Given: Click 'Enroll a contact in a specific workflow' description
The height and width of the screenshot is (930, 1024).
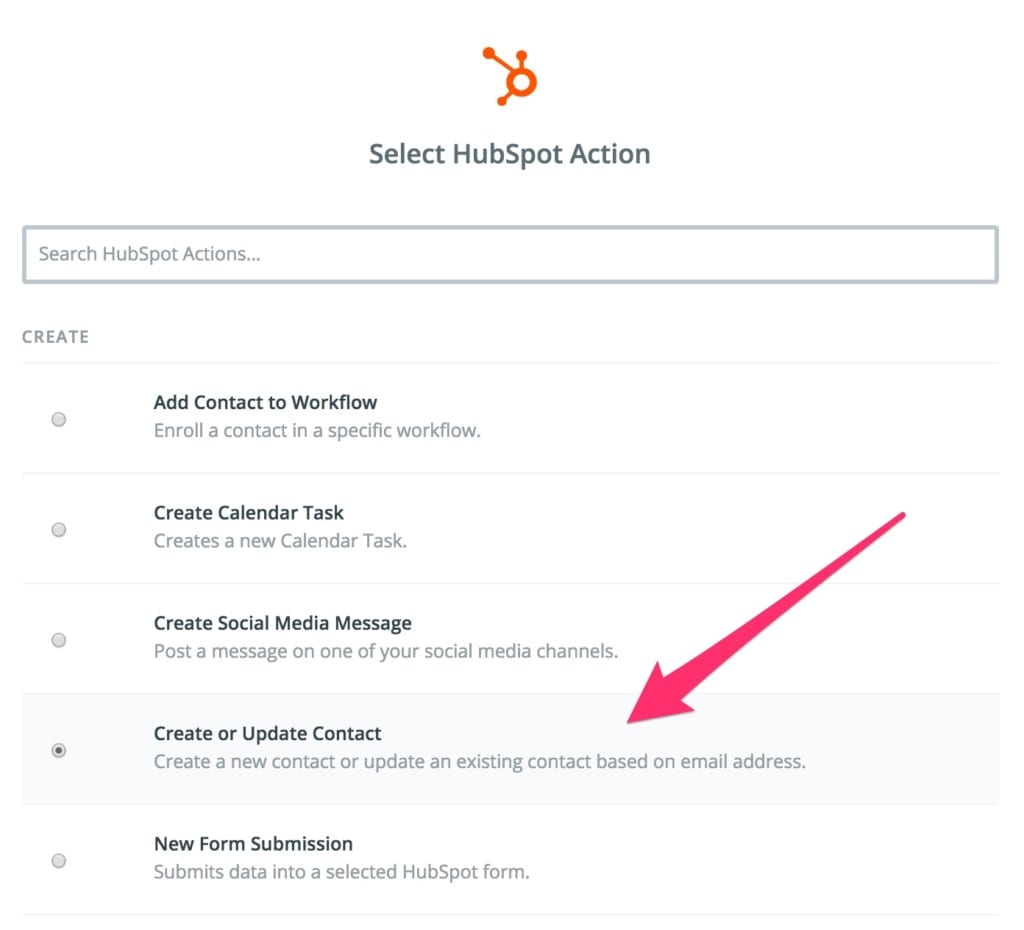Looking at the screenshot, I should pyautogui.click(x=317, y=431).
